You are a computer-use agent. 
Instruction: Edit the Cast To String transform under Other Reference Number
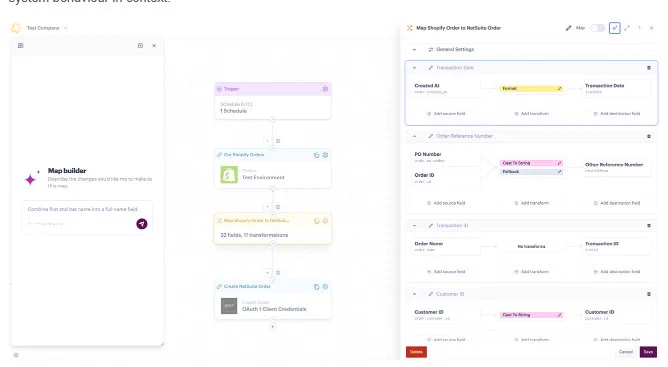click(559, 163)
